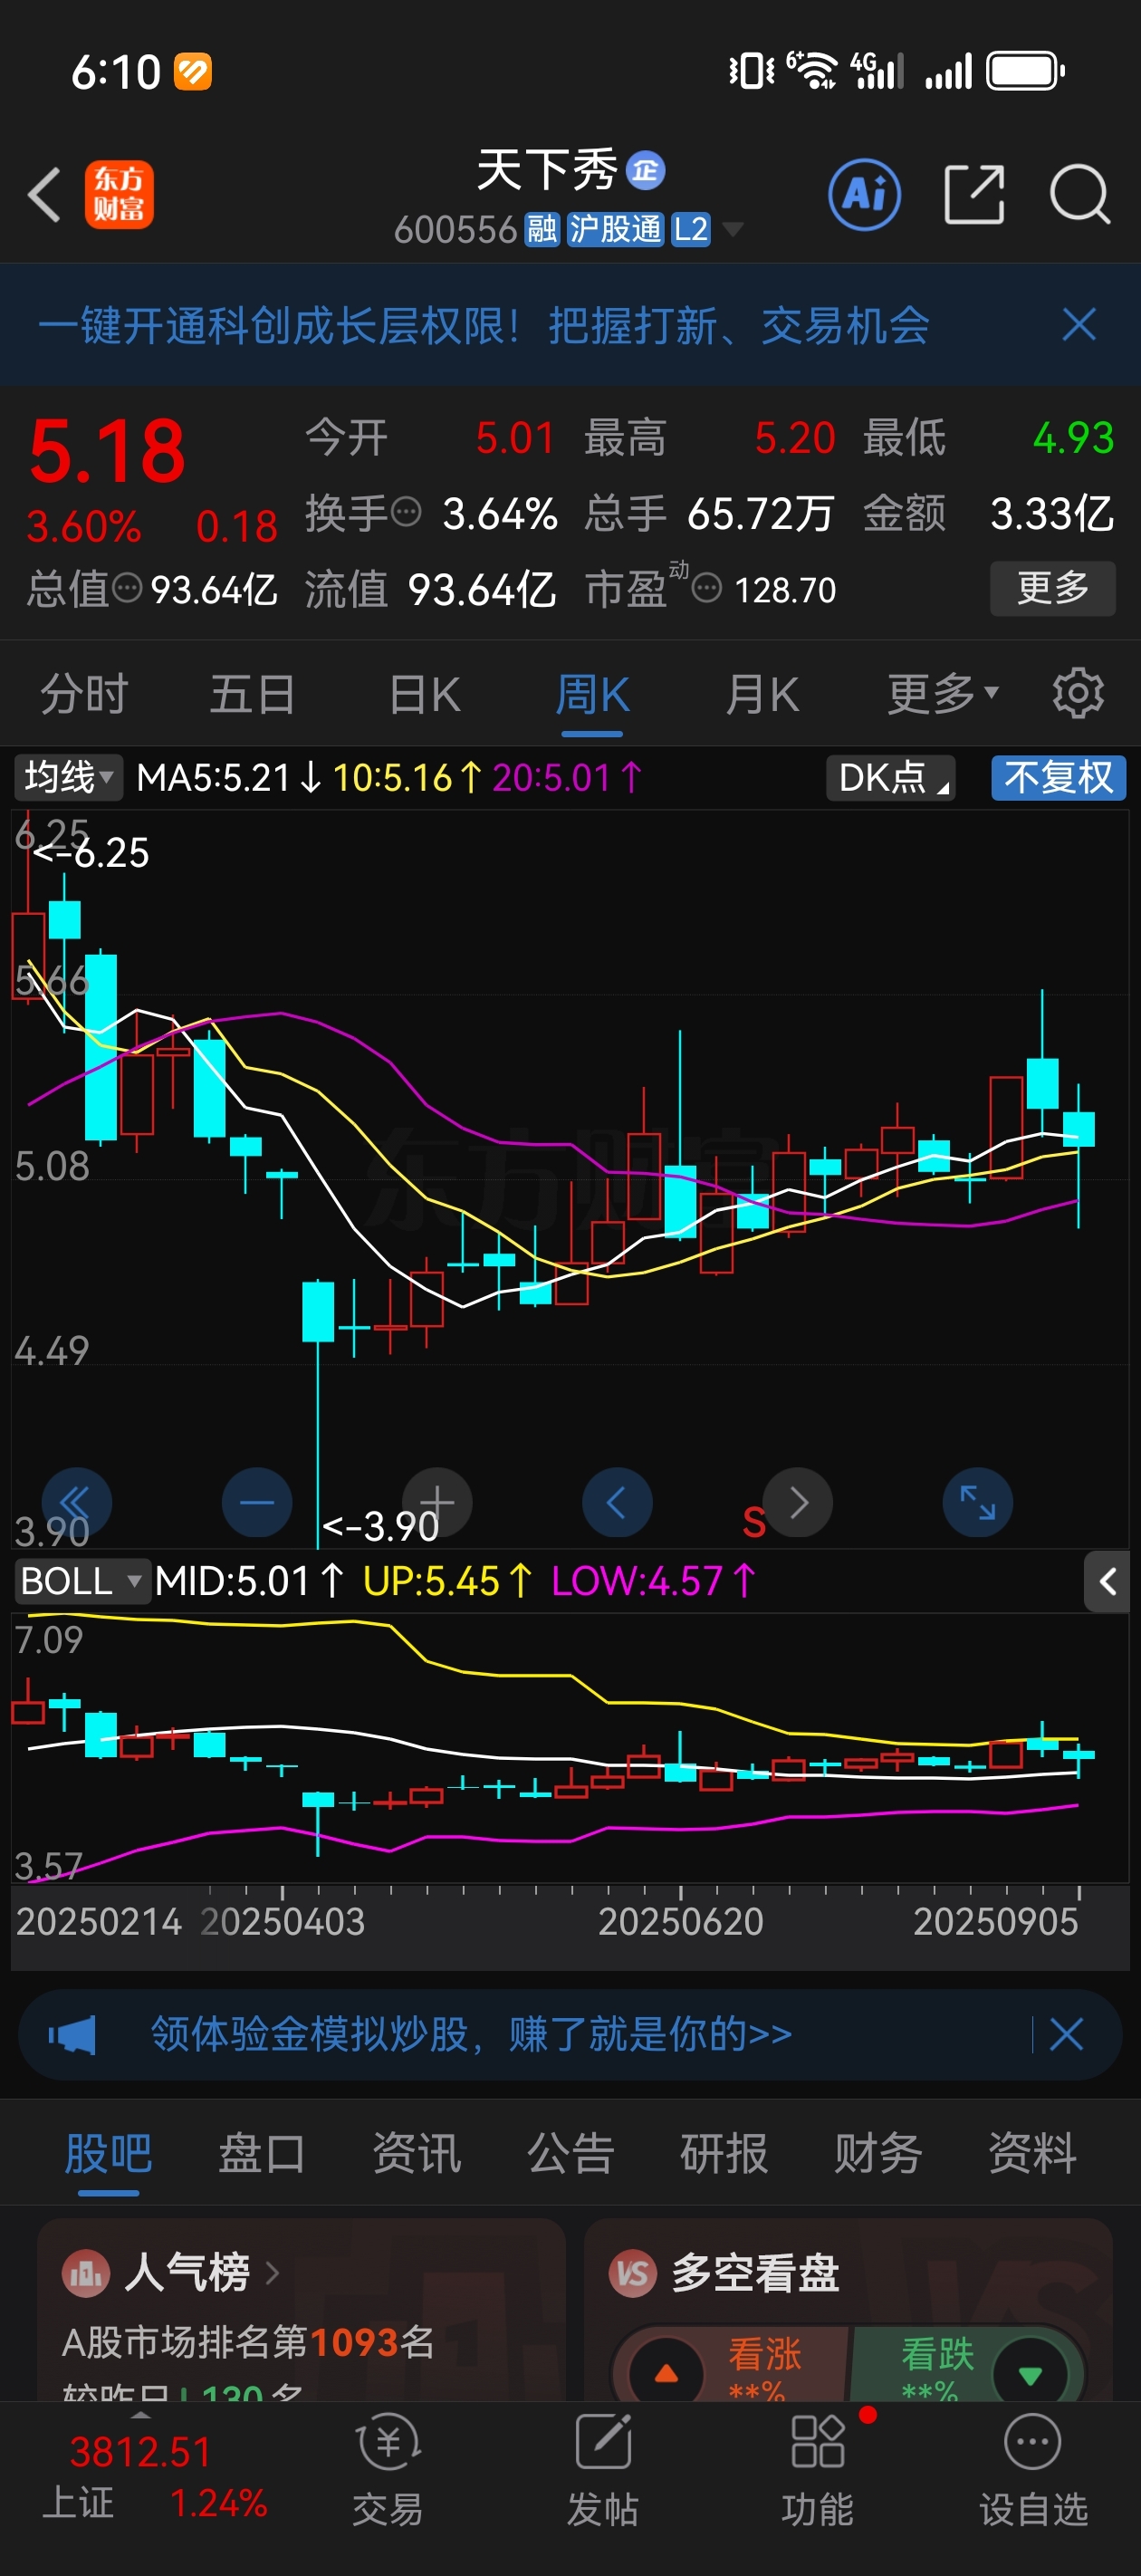Jump to earliest data double-arrow button

tap(76, 1502)
